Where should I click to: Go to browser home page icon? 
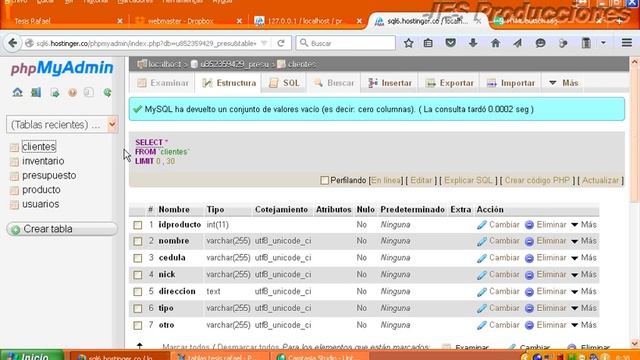495,43
